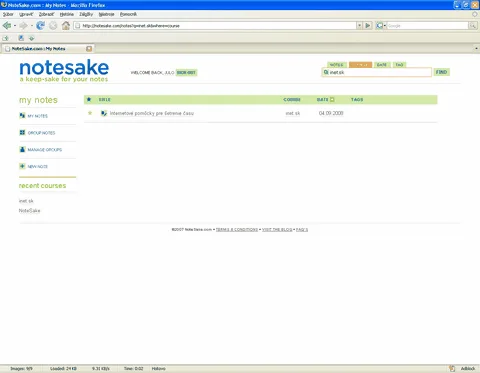Image resolution: width=480 pixels, height=373 pixels.
Task: Open the Súbor menu
Action: pyautogui.click(x=8, y=14)
